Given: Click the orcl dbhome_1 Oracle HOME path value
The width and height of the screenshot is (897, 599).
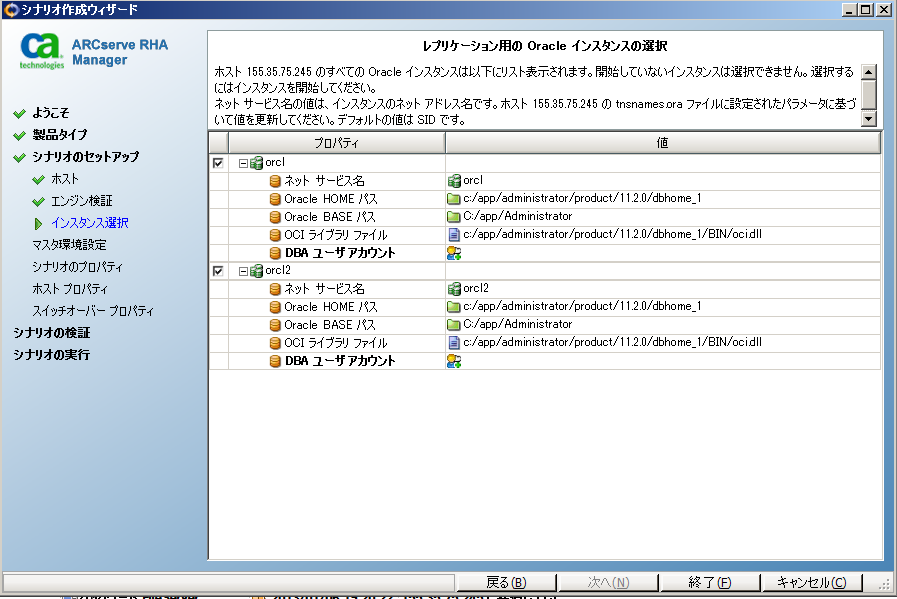Looking at the screenshot, I should (x=582, y=198).
